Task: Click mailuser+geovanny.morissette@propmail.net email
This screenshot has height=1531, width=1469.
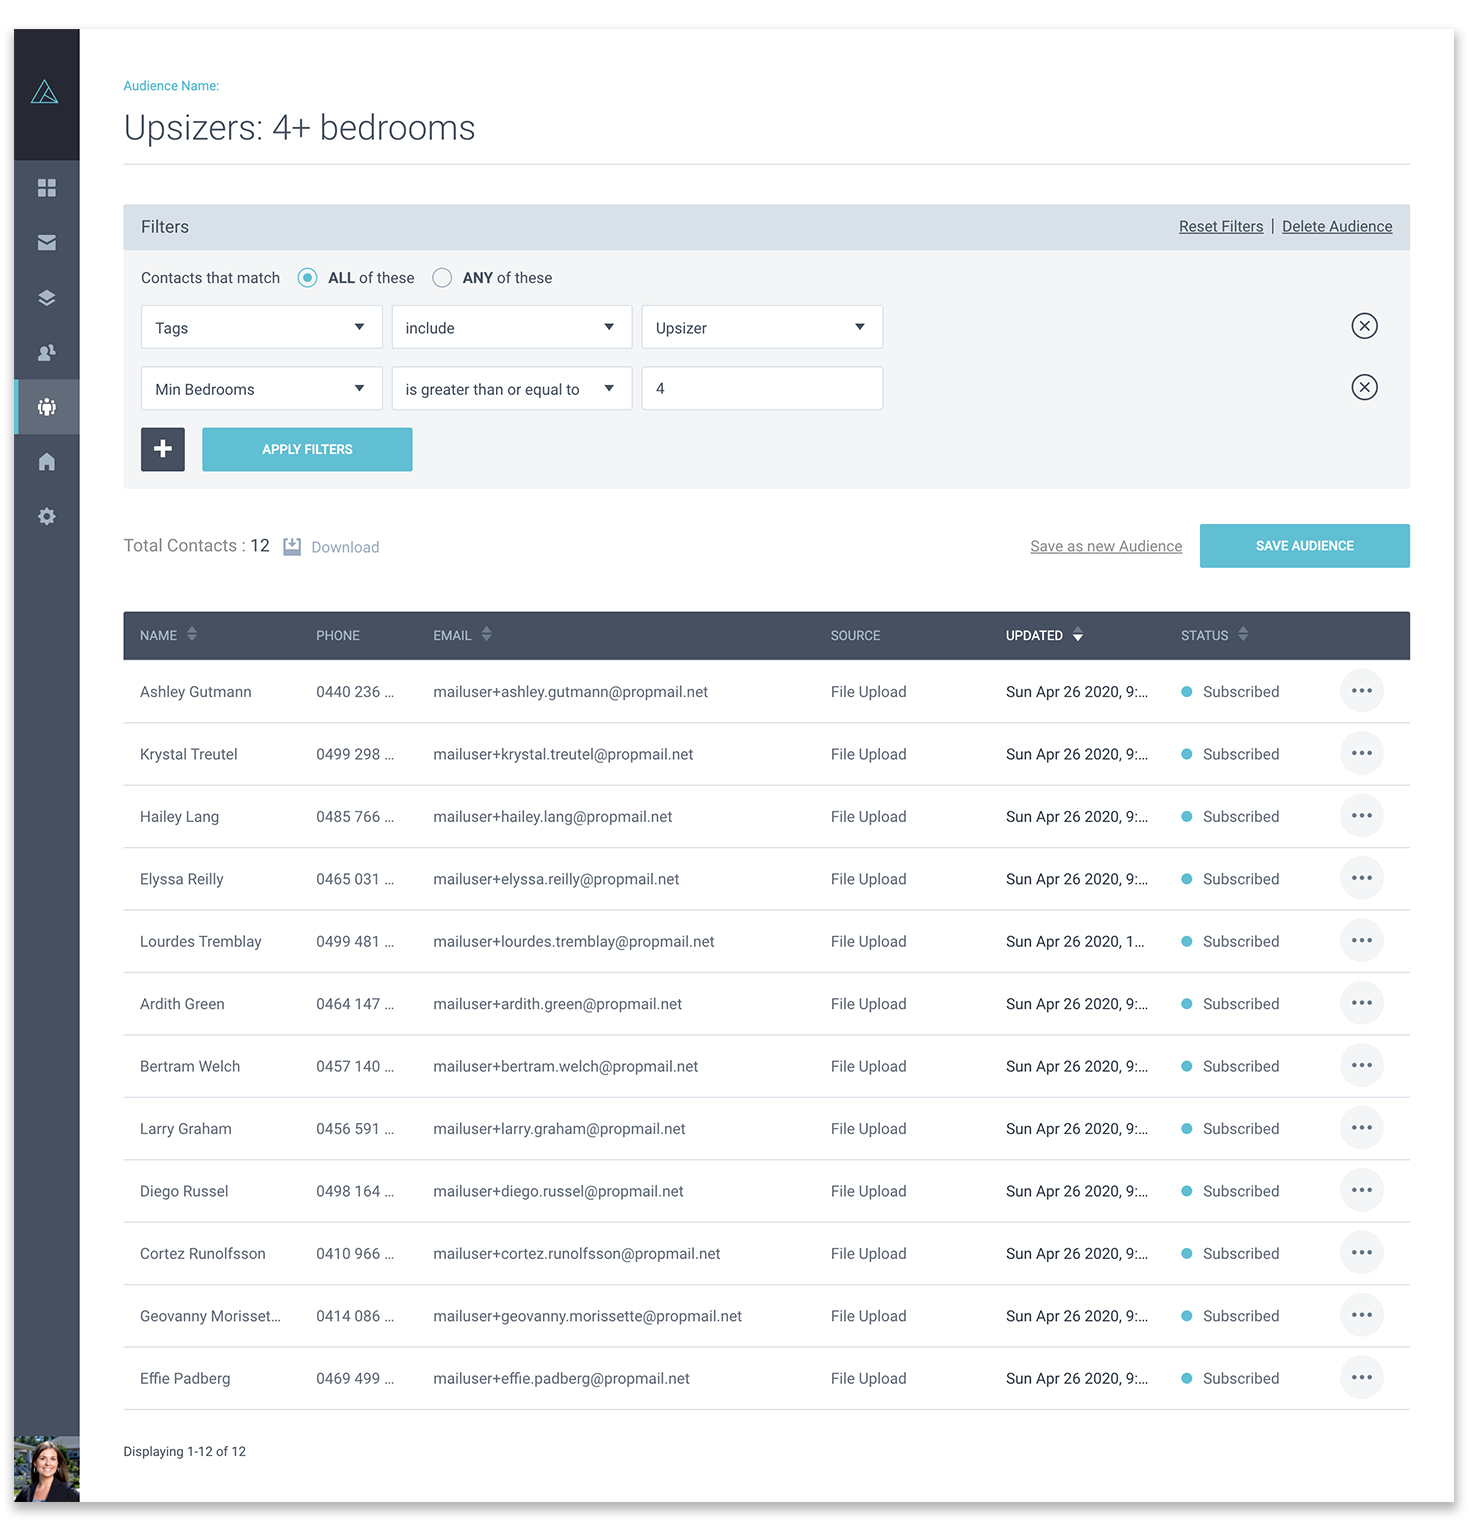Action: tap(587, 1316)
